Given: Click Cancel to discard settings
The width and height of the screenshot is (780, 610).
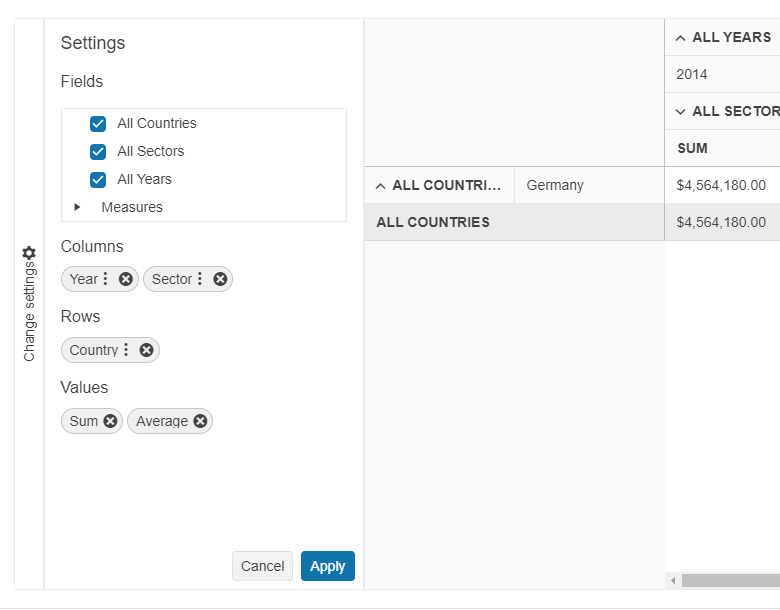Looking at the screenshot, I should point(262,566).
